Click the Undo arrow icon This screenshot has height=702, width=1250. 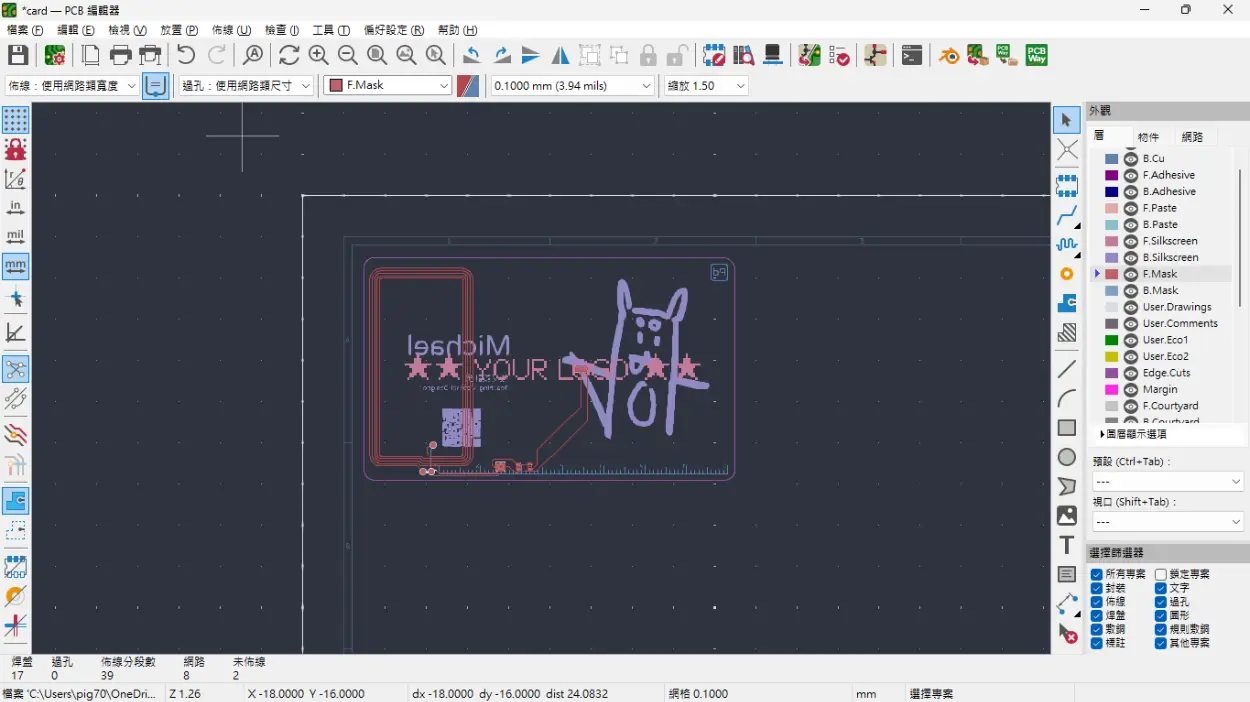(x=186, y=55)
